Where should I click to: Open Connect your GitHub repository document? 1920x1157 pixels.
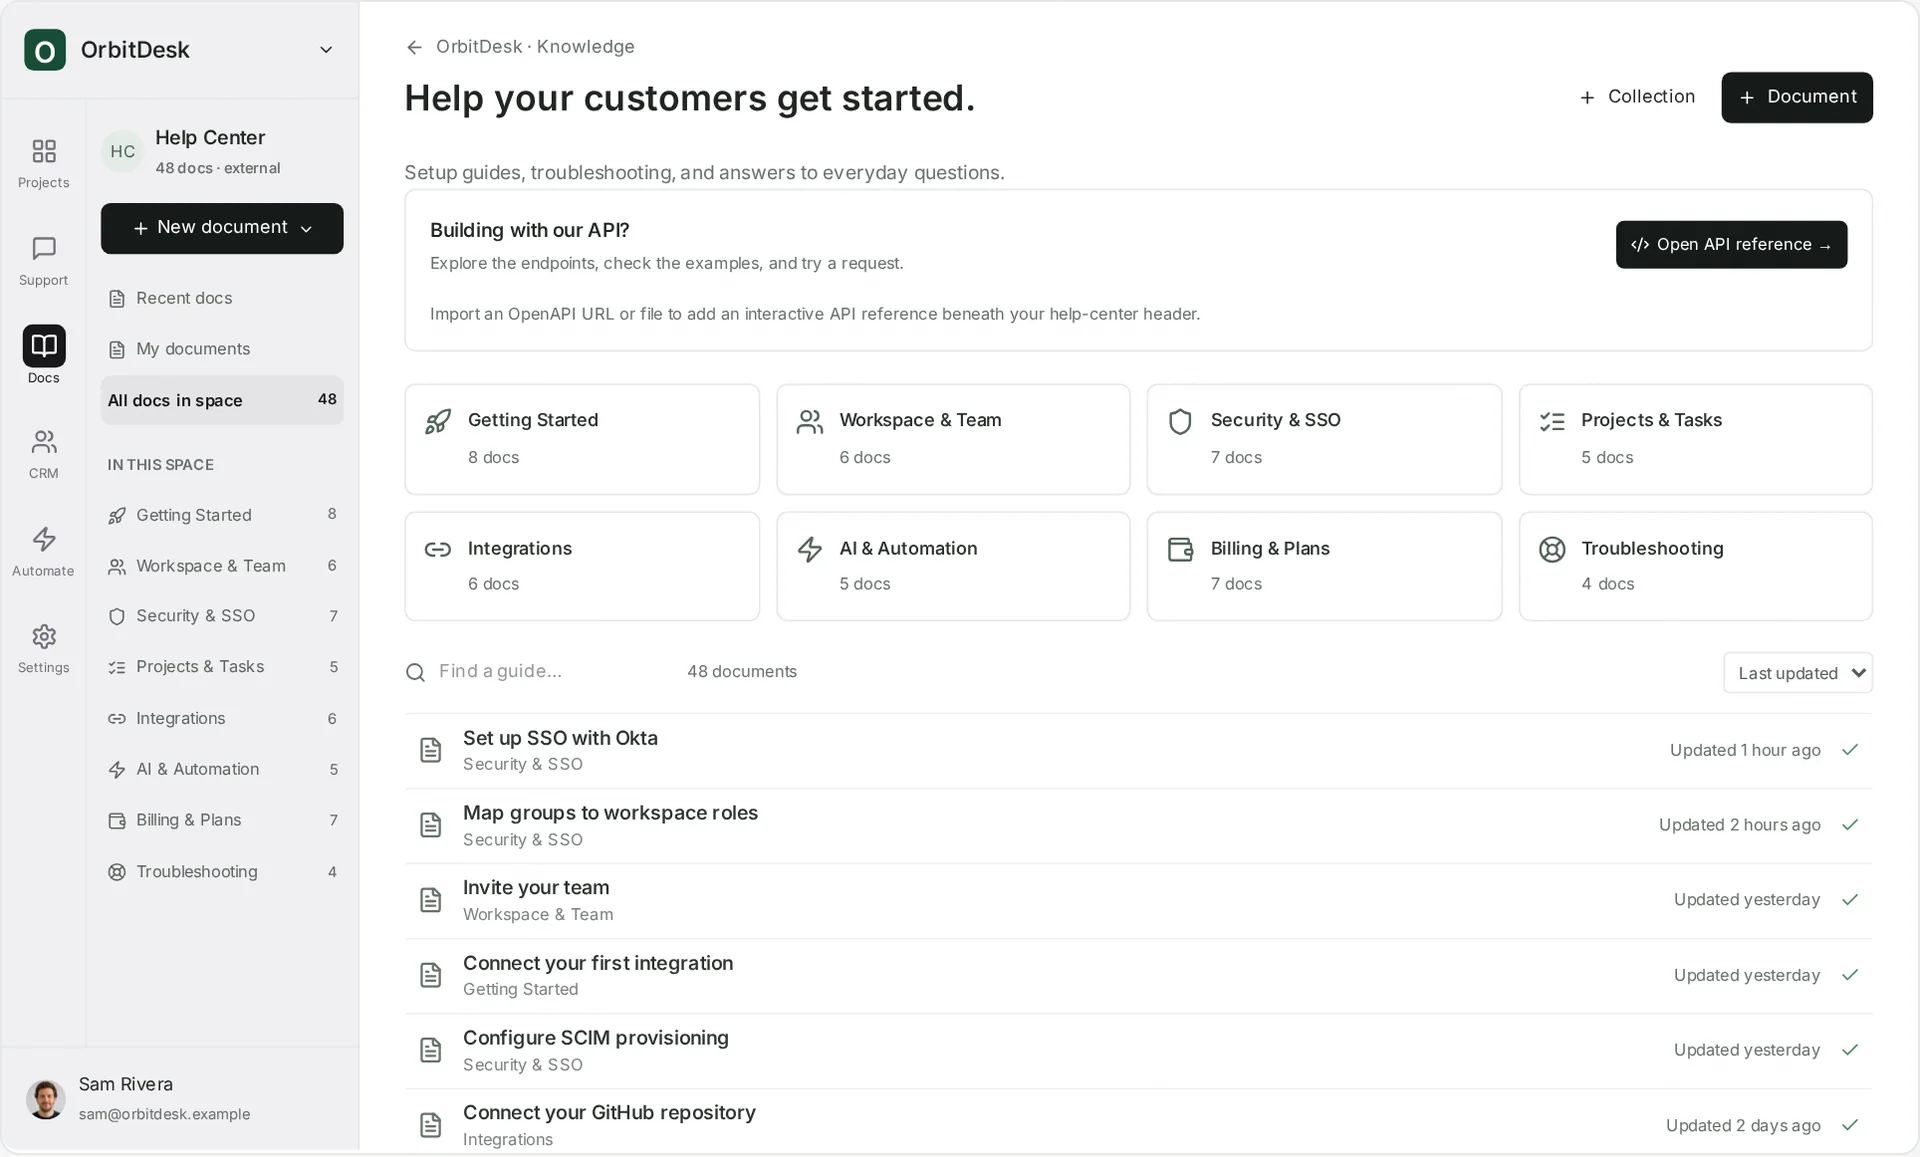pos(1138,1123)
